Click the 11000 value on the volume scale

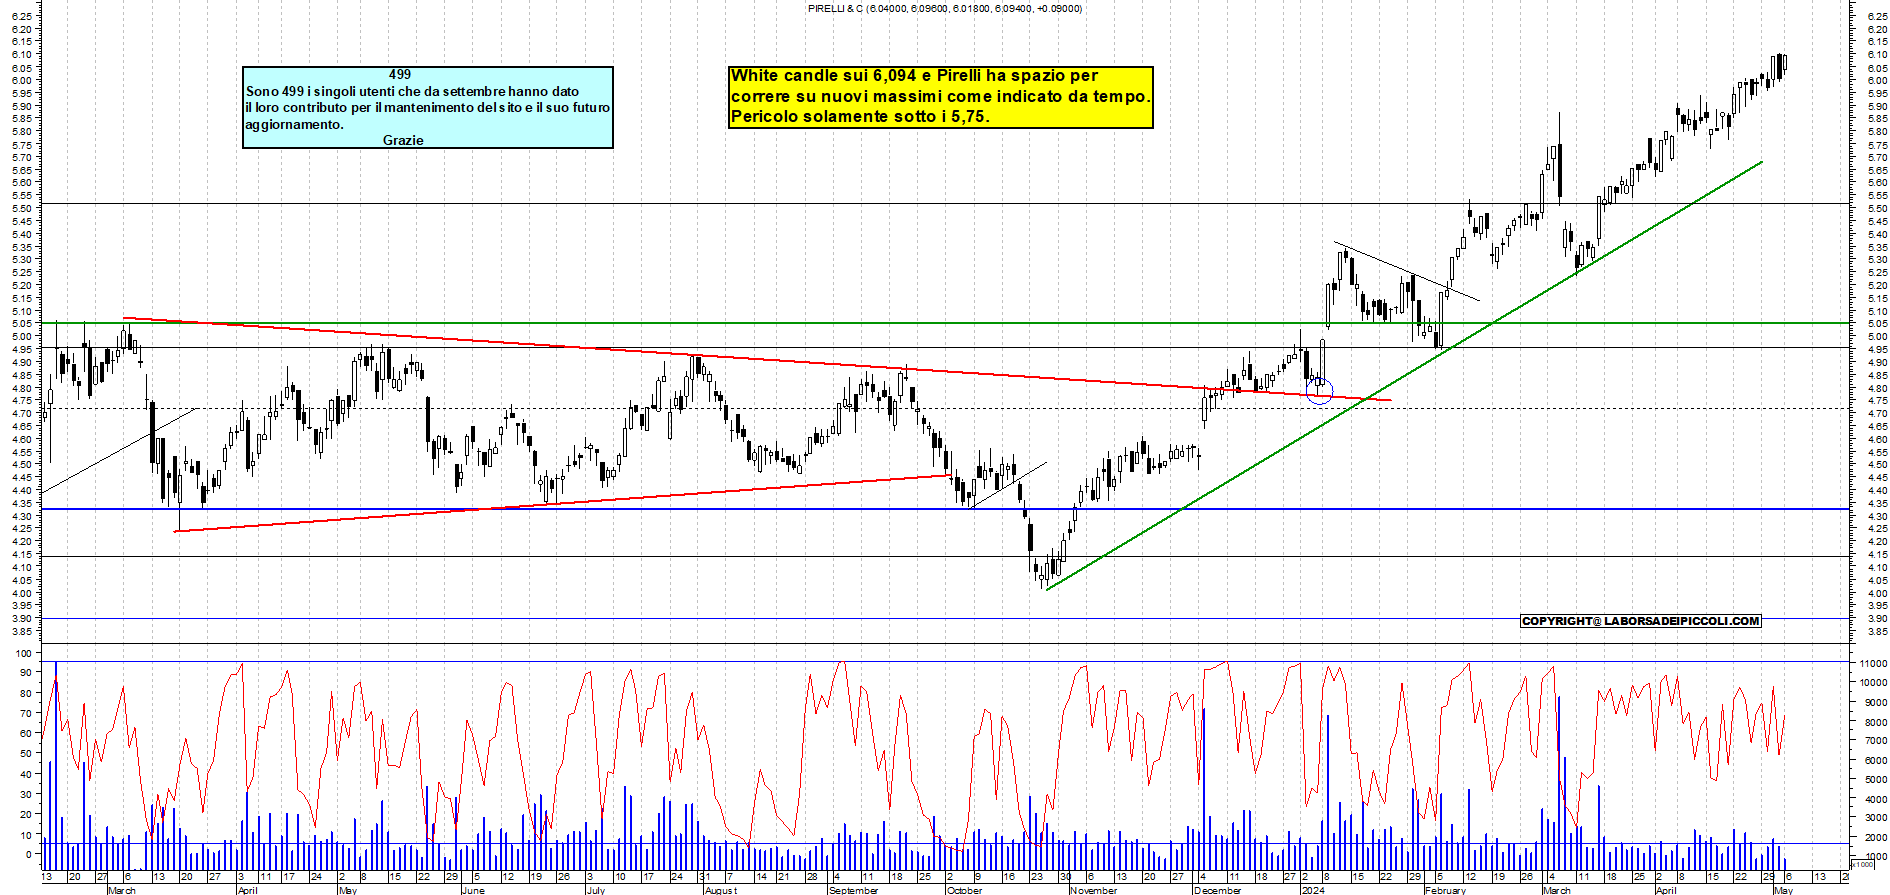click(x=1873, y=664)
